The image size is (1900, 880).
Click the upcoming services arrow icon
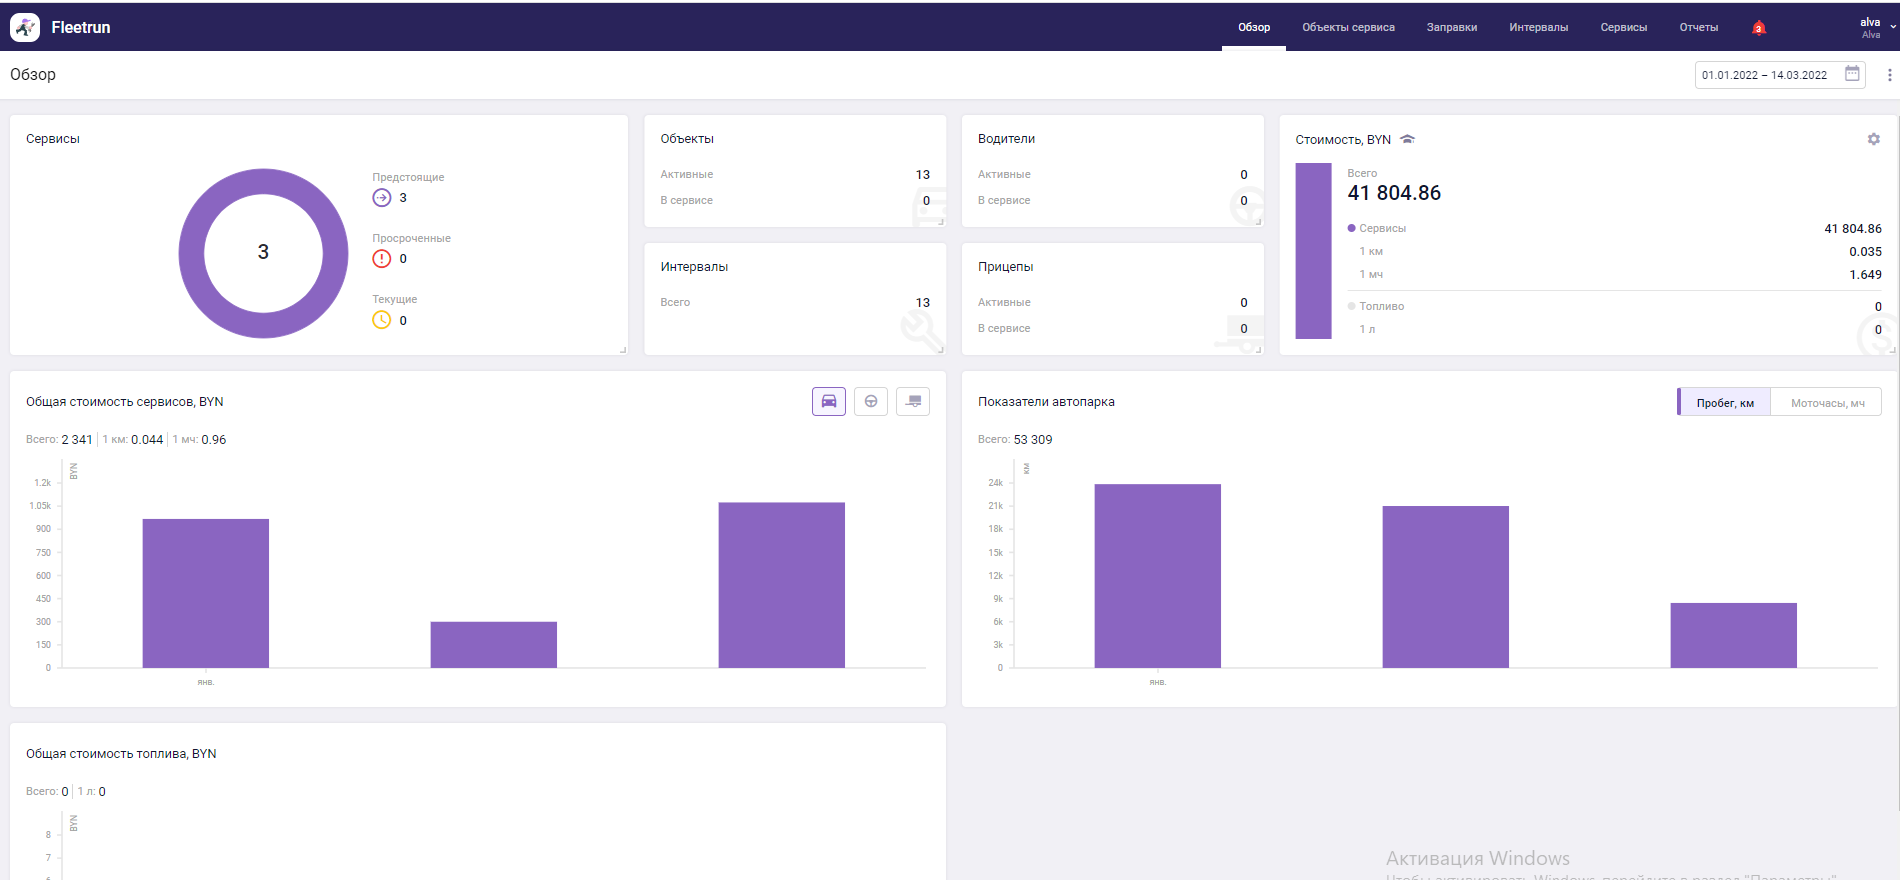click(382, 198)
